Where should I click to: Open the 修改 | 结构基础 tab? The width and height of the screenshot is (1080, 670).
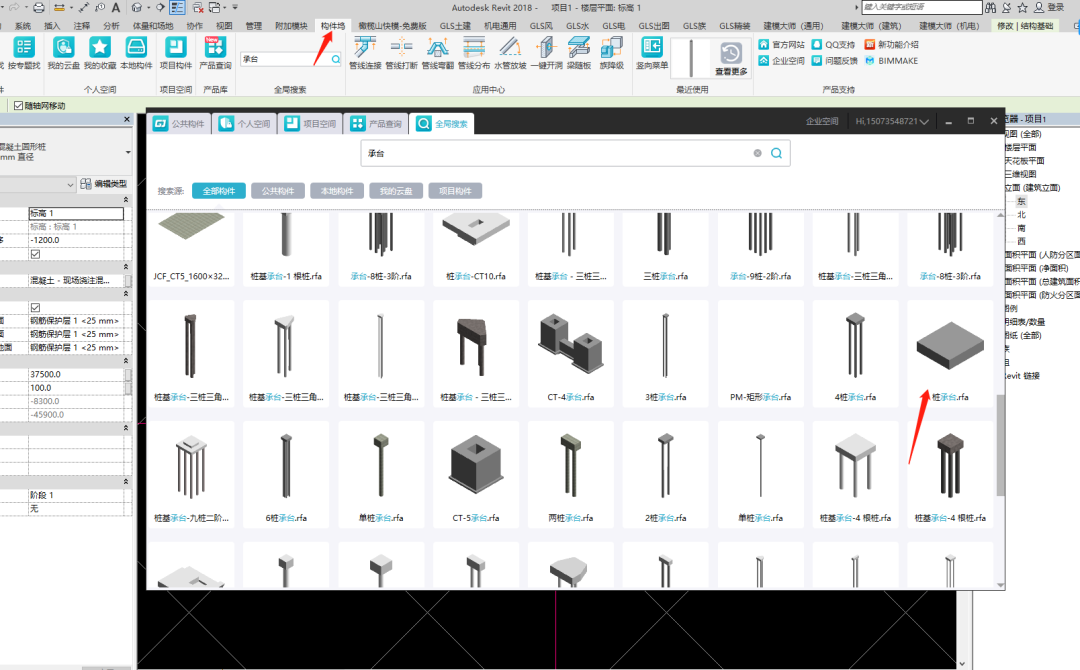point(1025,25)
